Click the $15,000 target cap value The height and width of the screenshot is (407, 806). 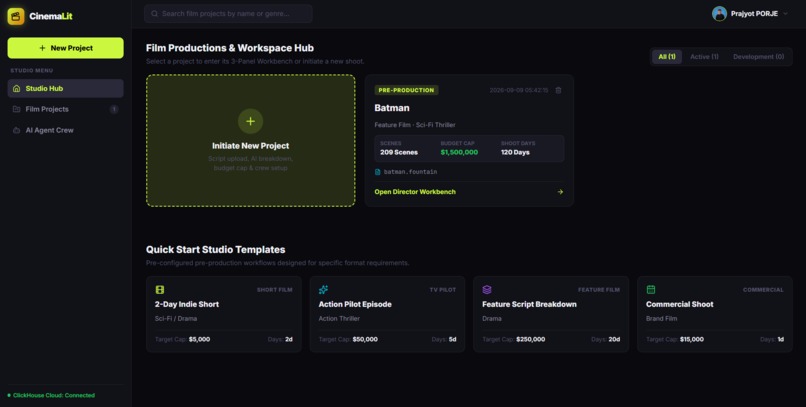click(692, 339)
